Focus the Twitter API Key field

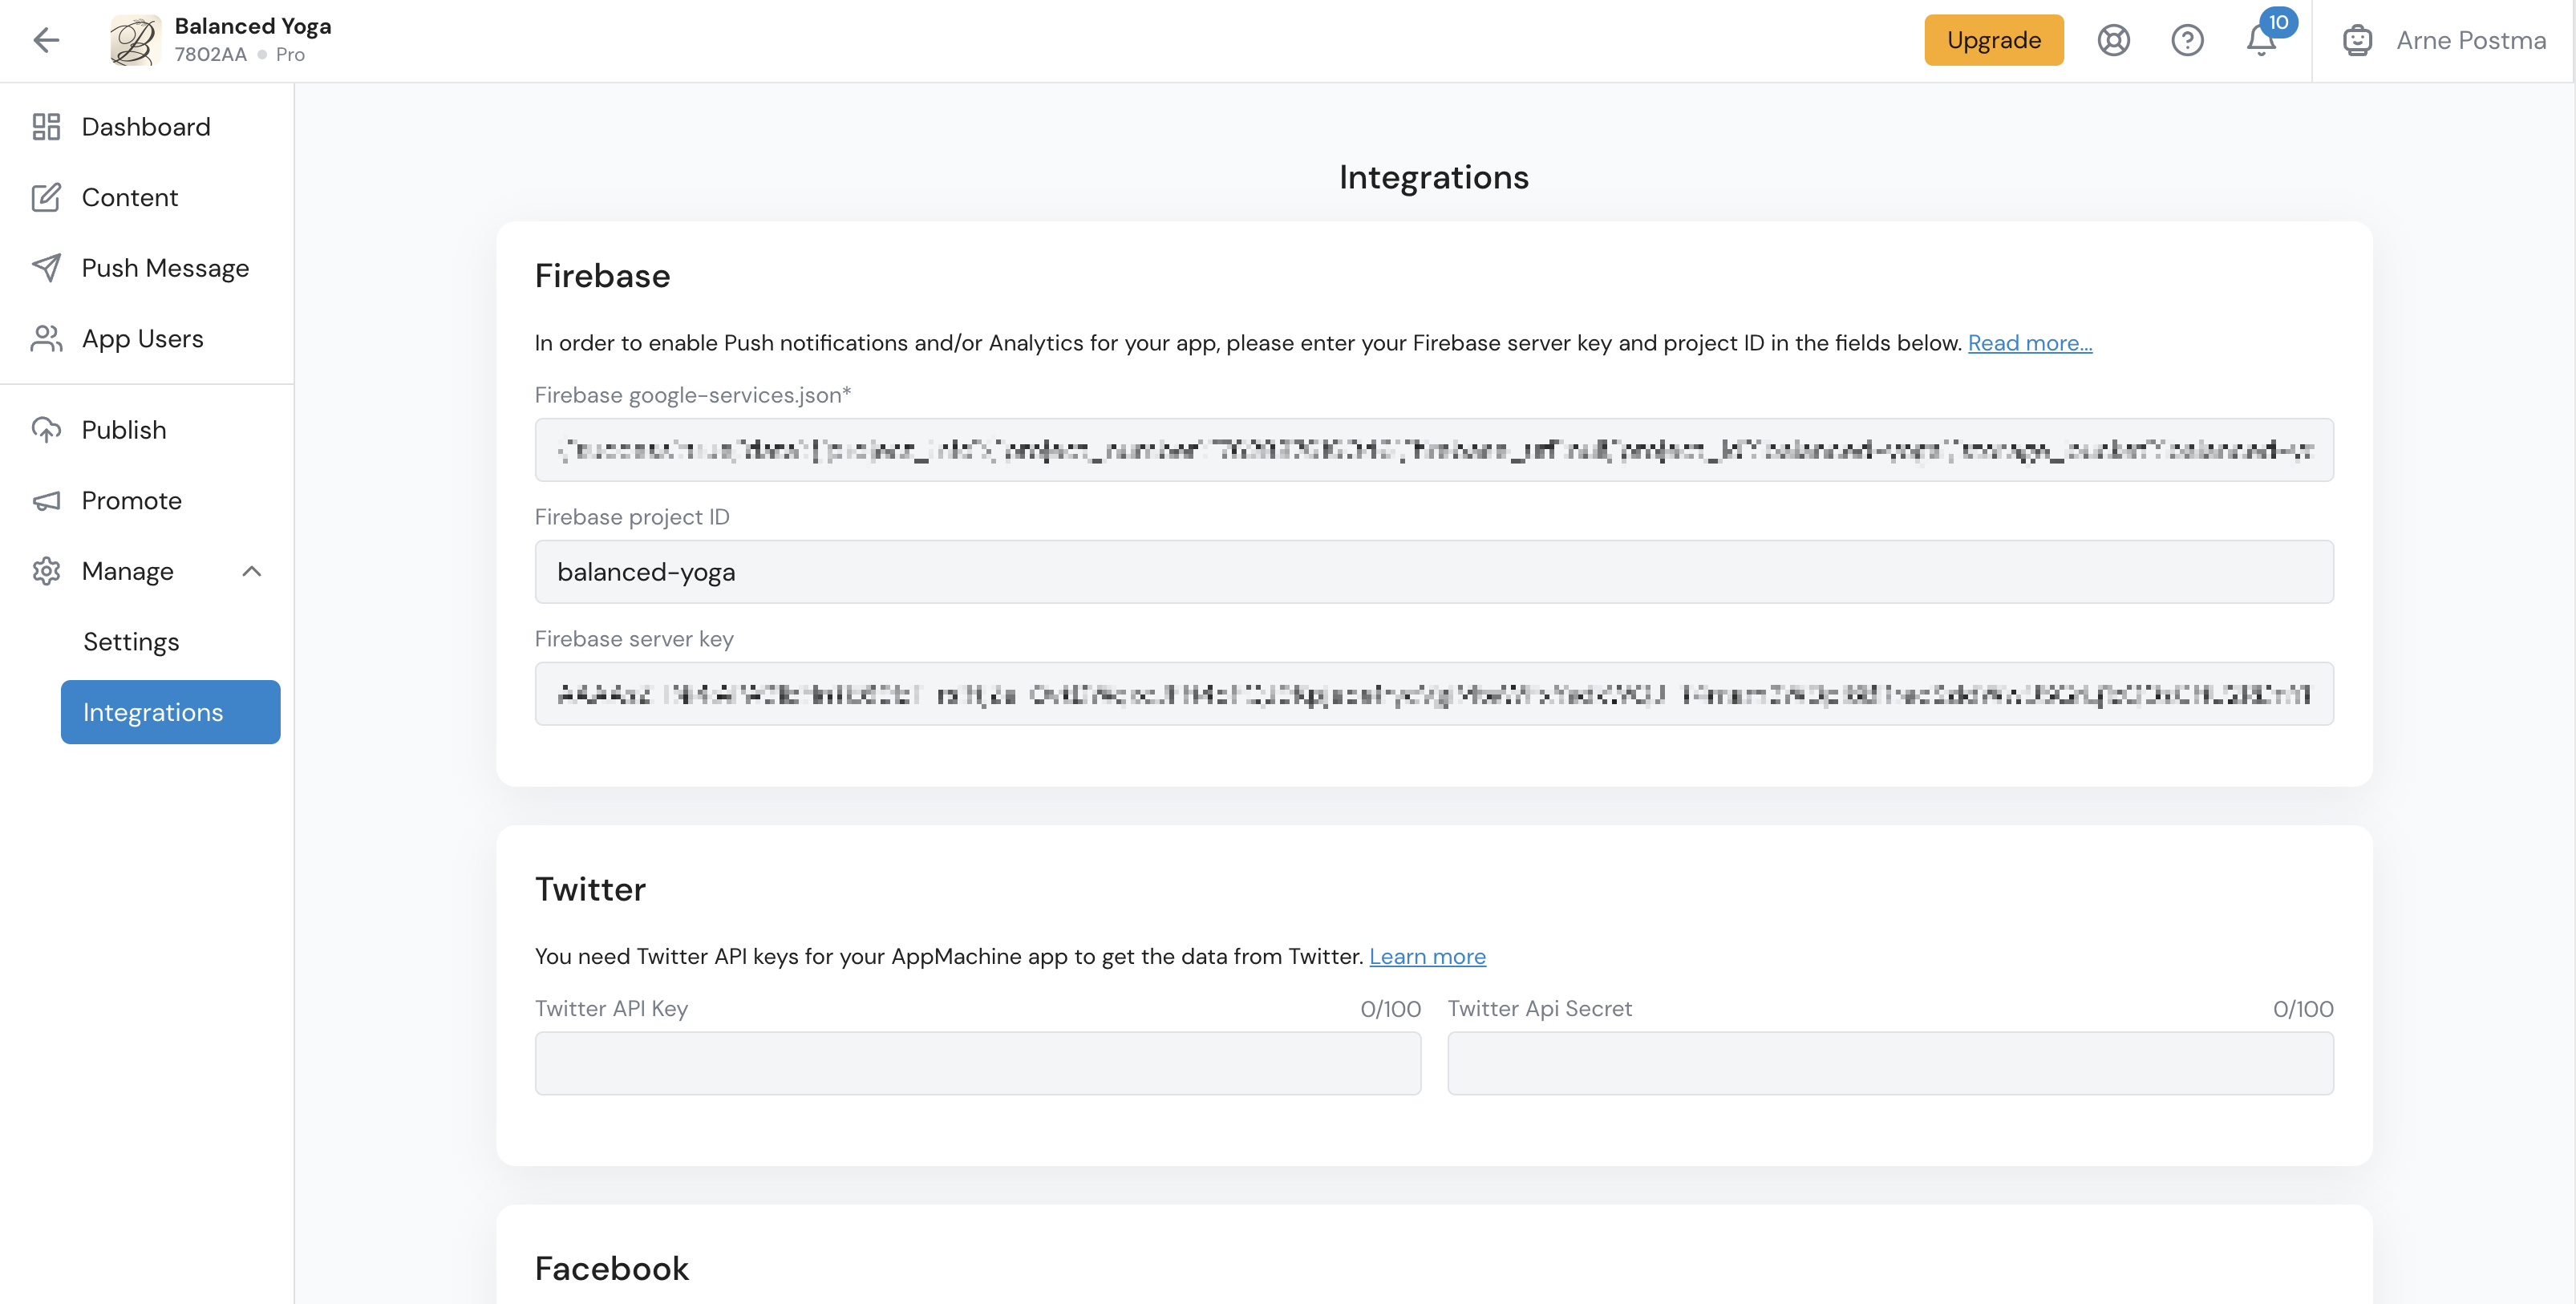tap(977, 1063)
